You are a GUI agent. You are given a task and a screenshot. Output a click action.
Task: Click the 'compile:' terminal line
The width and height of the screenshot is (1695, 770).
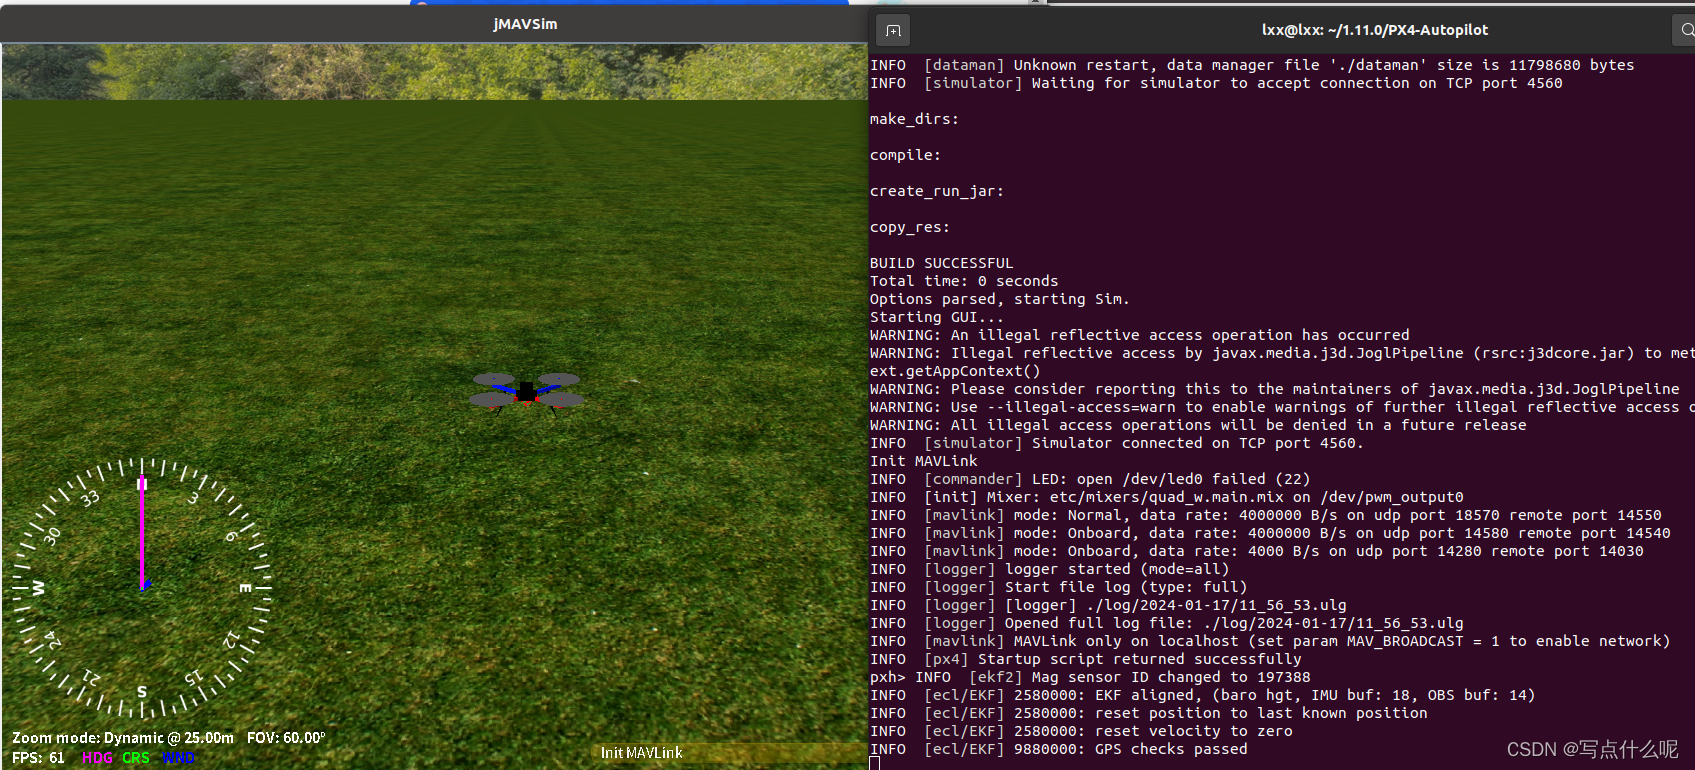click(x=905, y=155)
